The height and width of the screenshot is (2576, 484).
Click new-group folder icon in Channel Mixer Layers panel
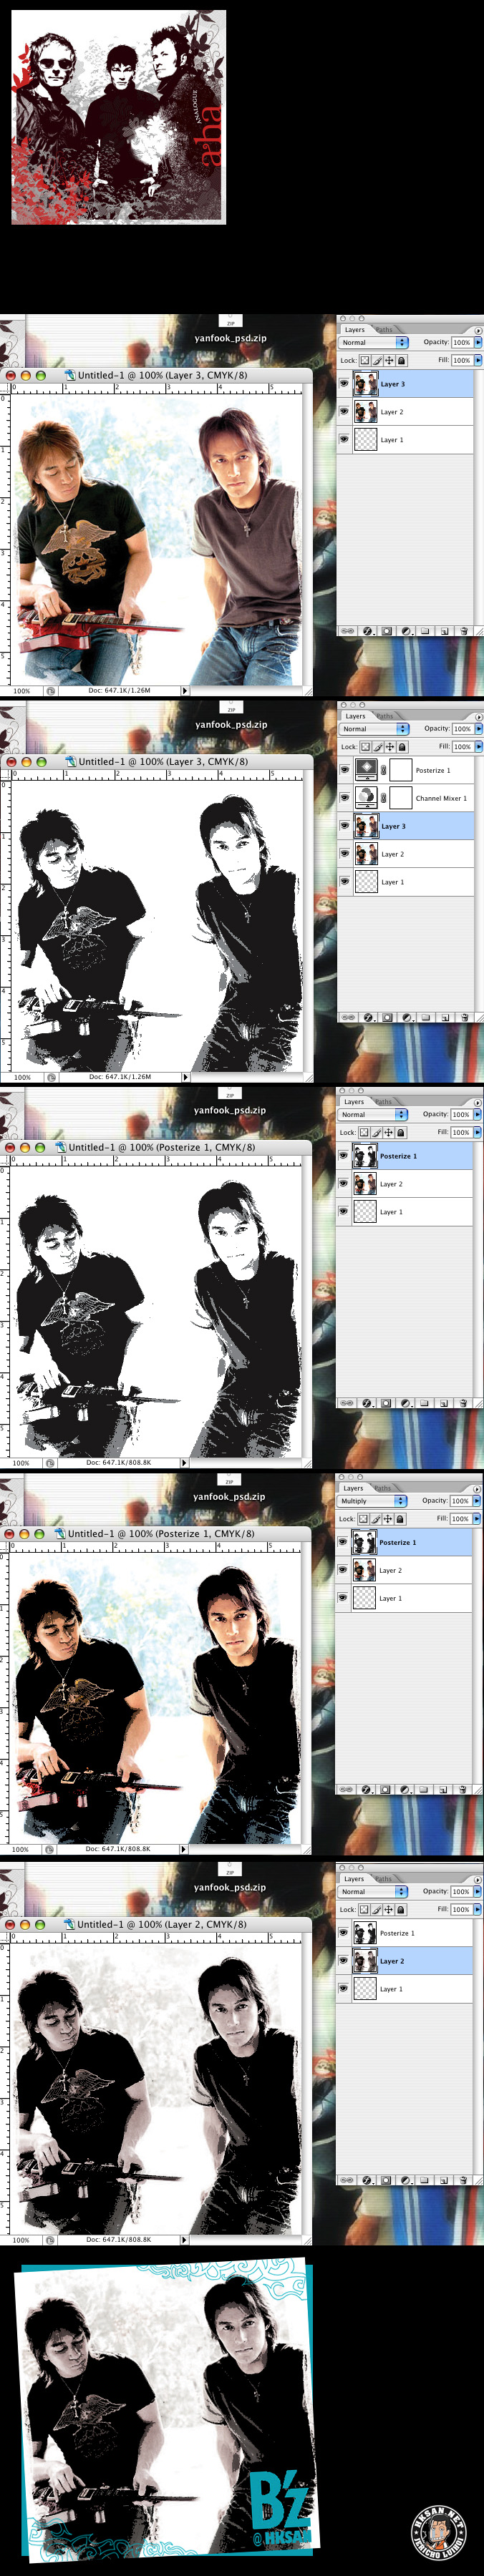[425, 1018]
